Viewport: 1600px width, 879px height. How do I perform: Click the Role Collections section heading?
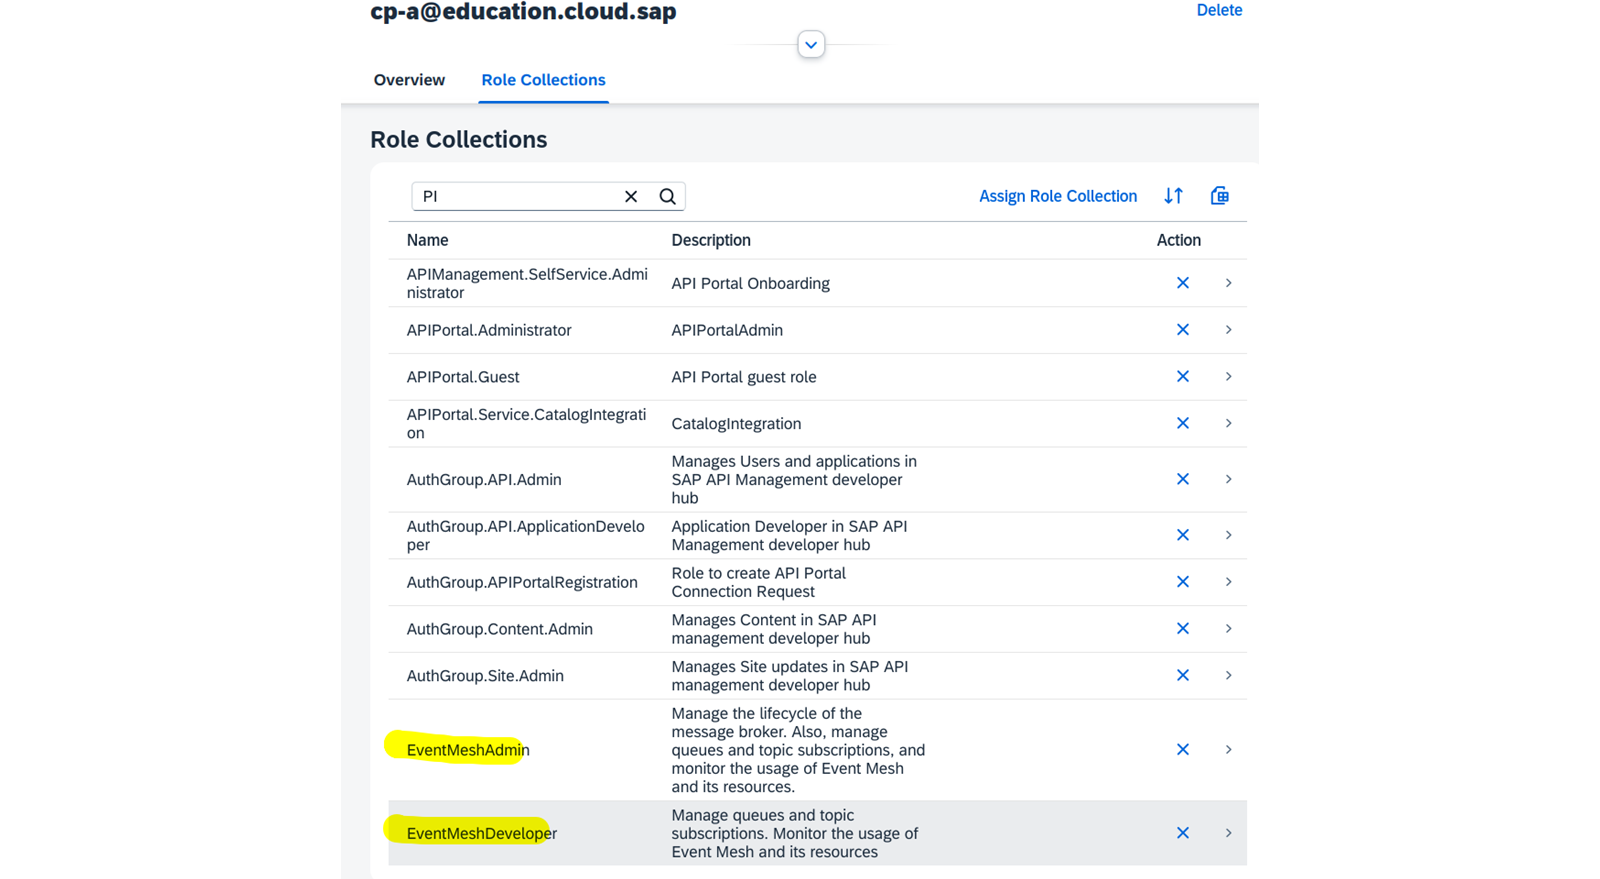click(x=458, y=139)
